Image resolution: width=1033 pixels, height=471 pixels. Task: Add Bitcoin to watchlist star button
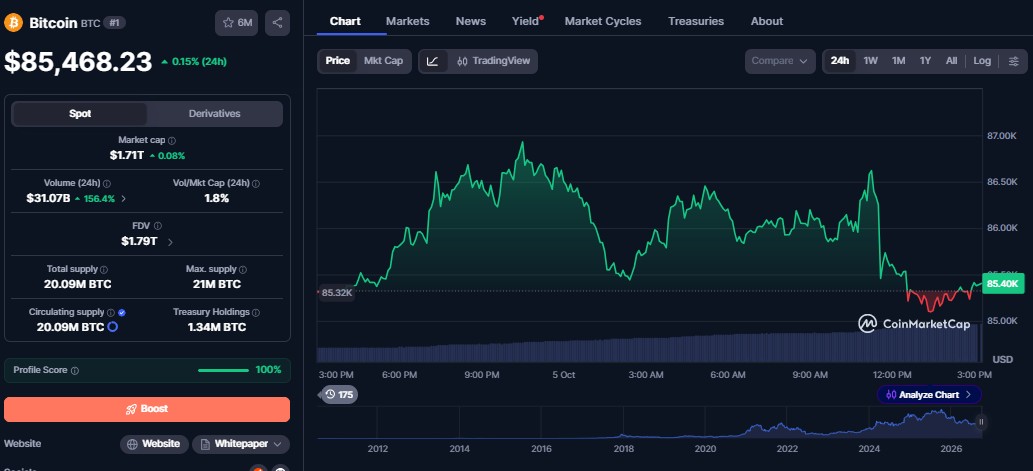point(237,23)
